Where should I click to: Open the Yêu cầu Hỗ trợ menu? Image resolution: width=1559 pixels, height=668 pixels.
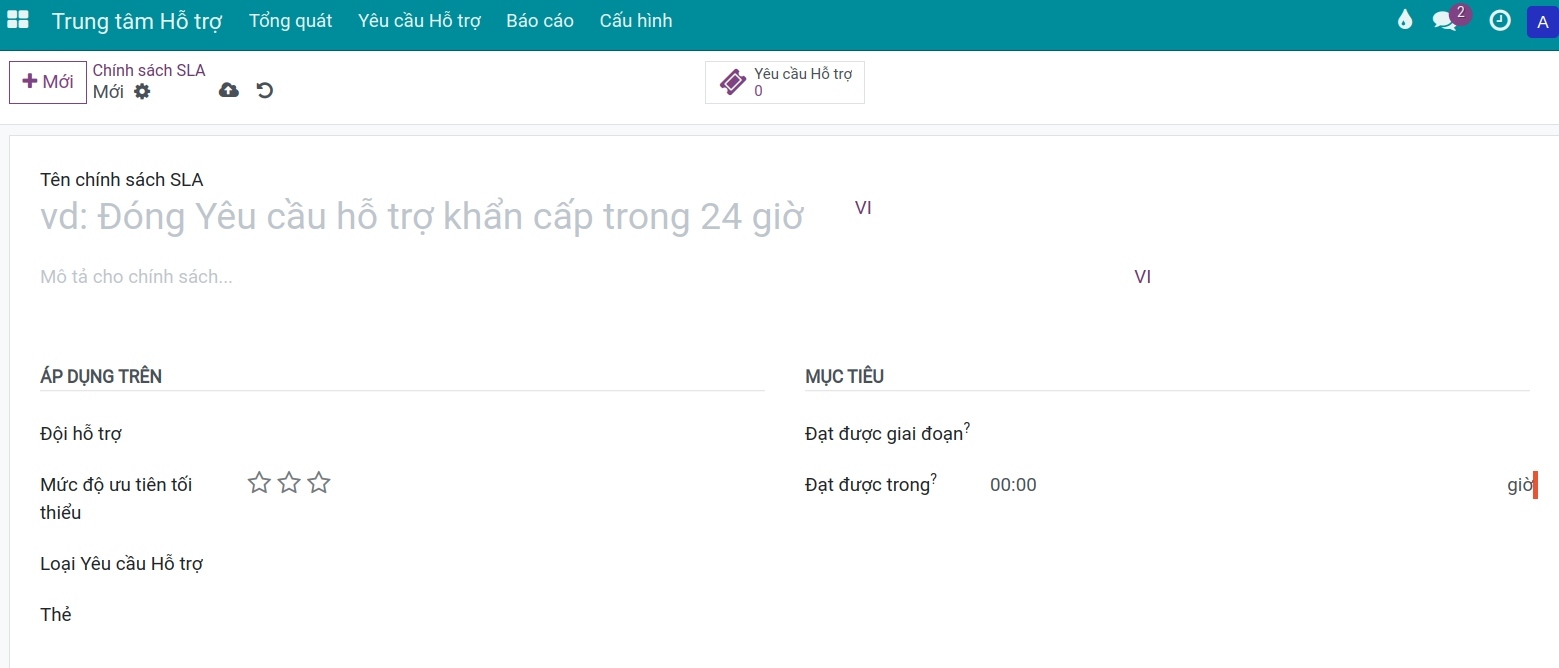pos(420,20)
